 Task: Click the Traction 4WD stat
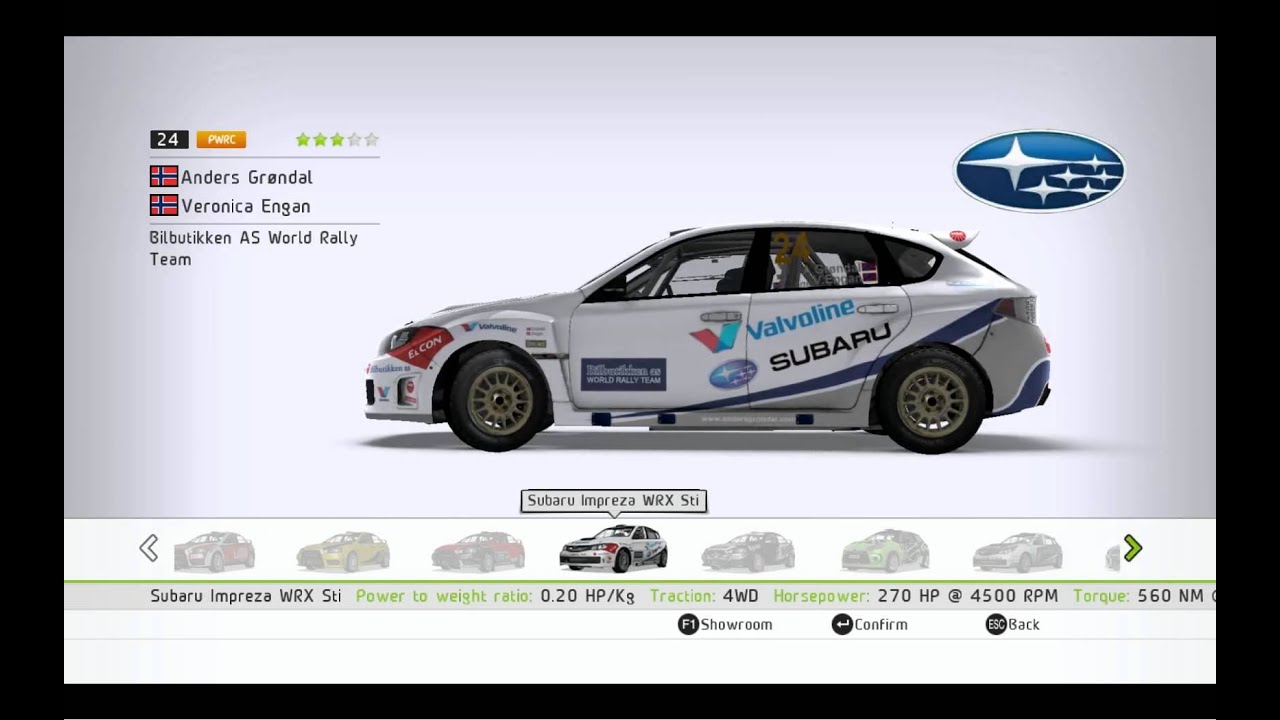tap(704, 596)
